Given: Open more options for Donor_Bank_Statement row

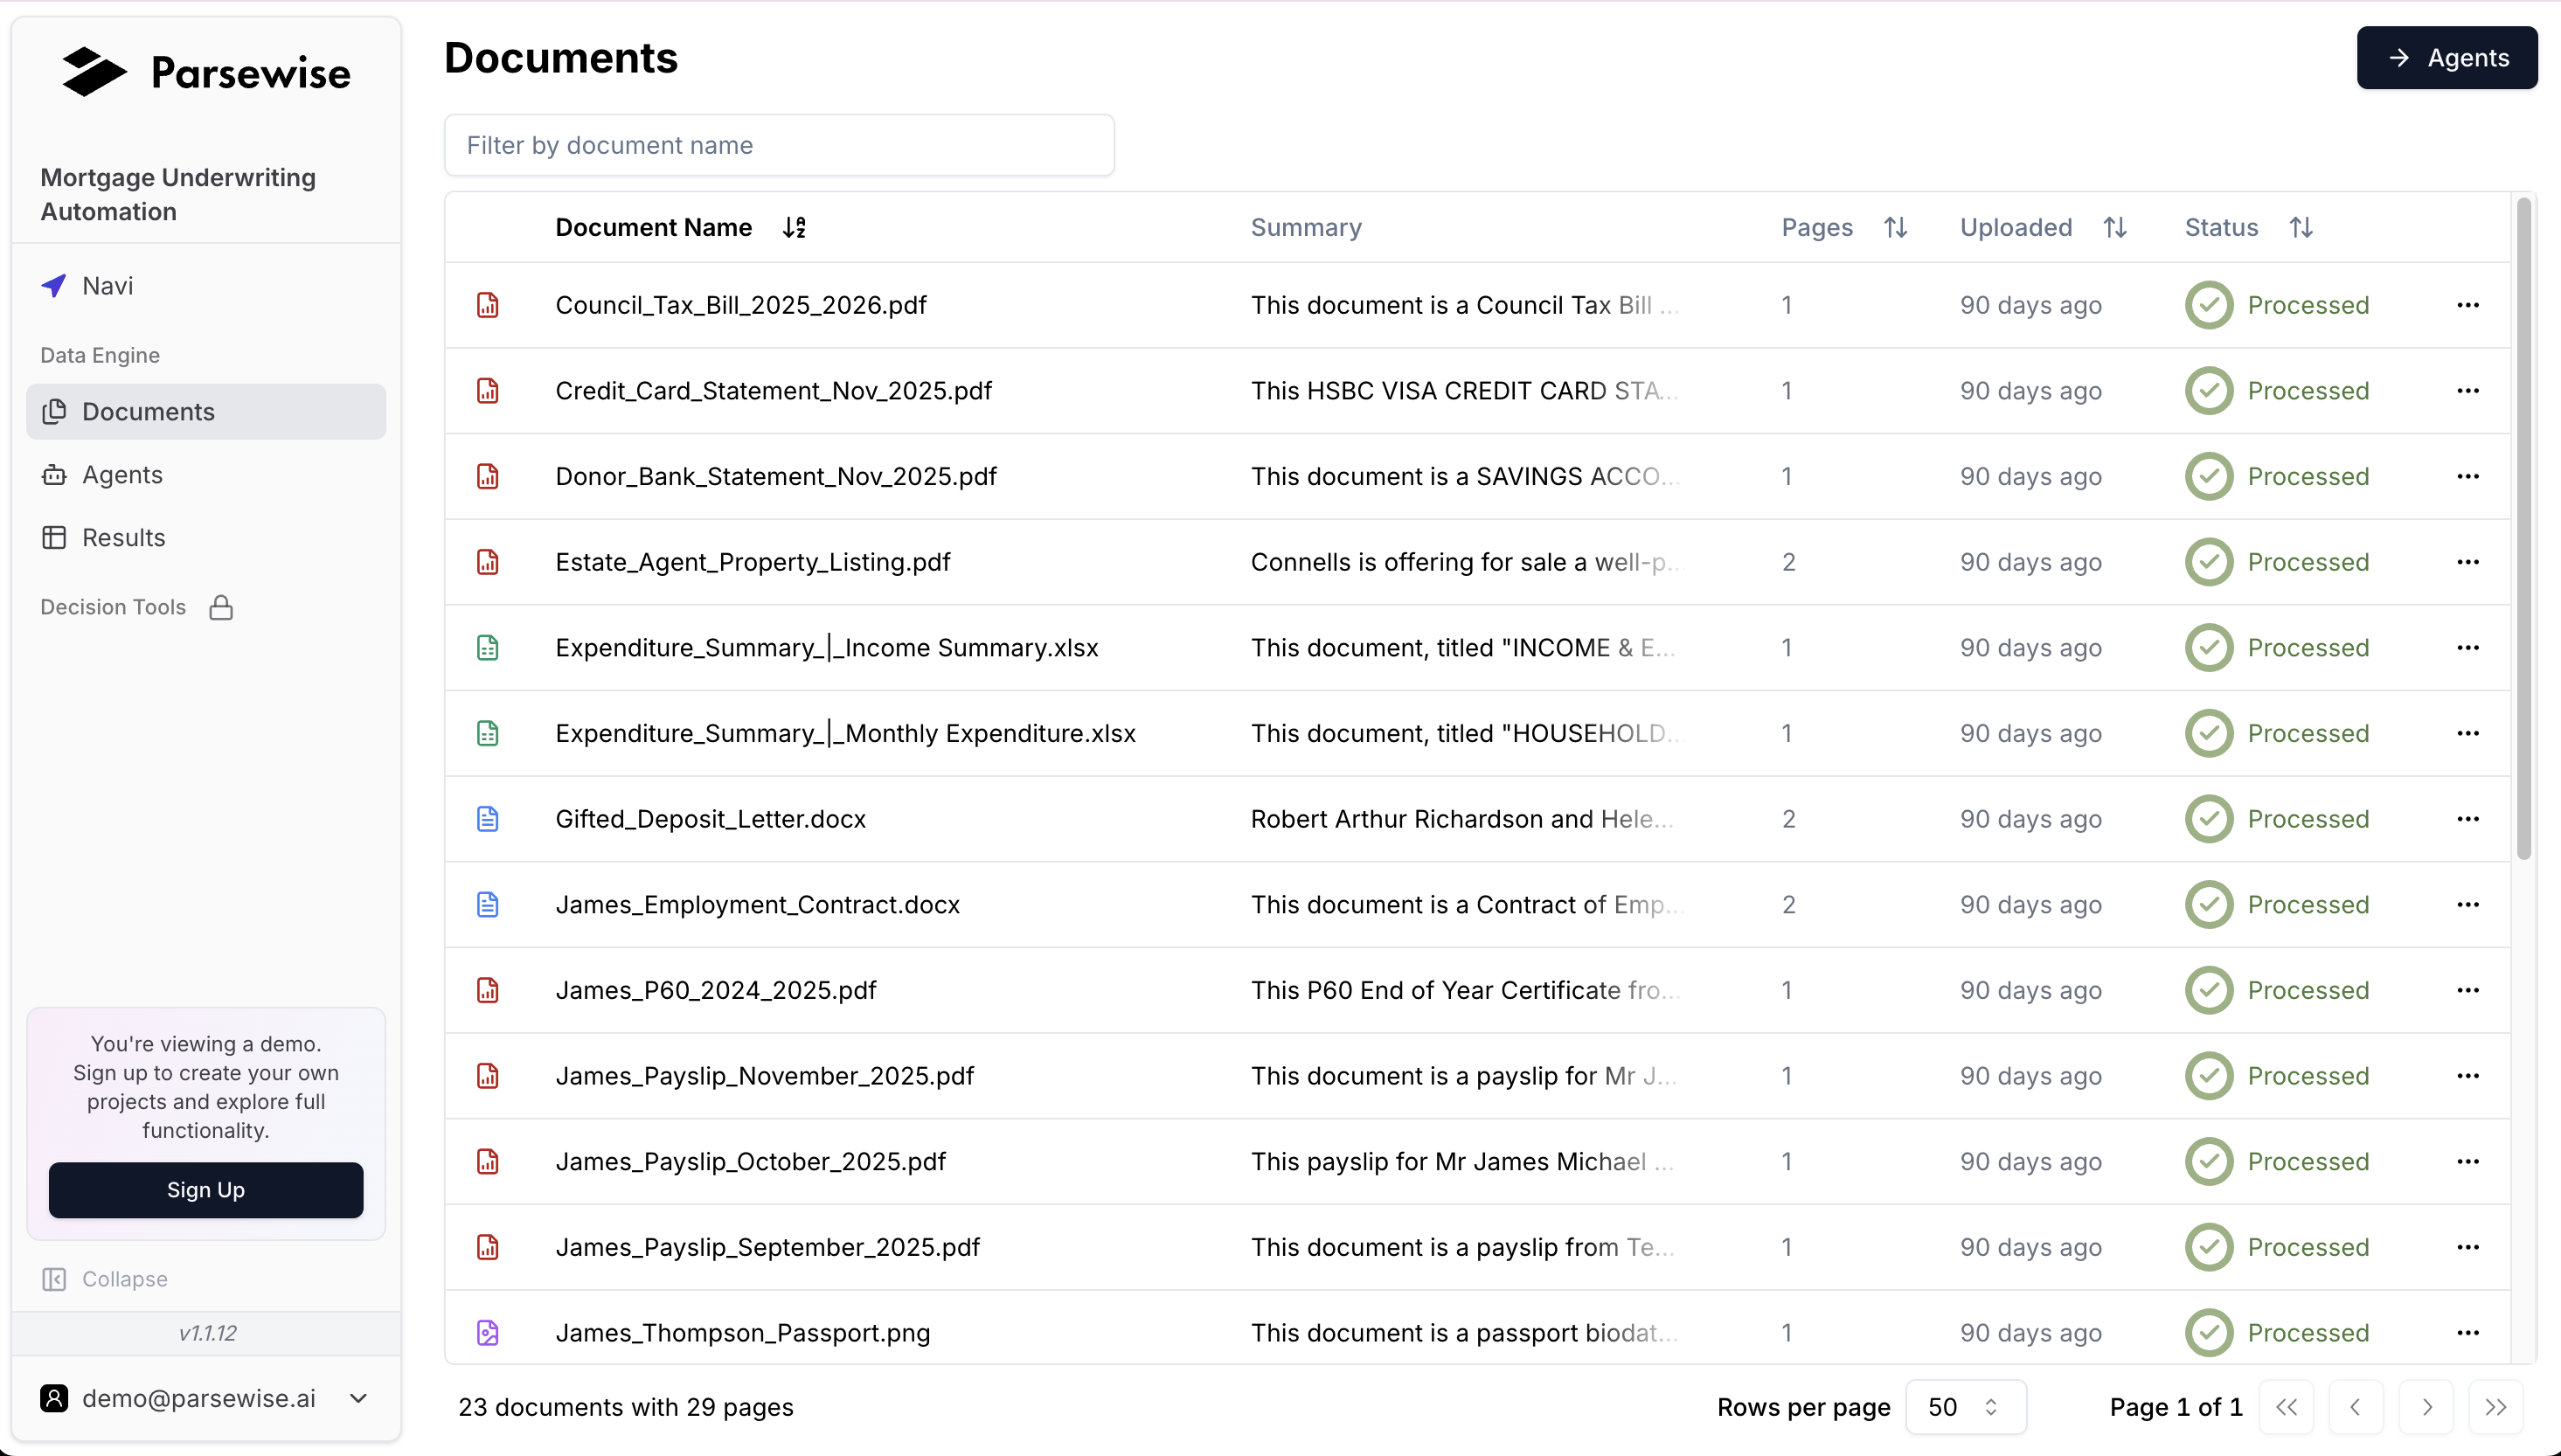Looking at the screenshot, I should [2467, 476].
